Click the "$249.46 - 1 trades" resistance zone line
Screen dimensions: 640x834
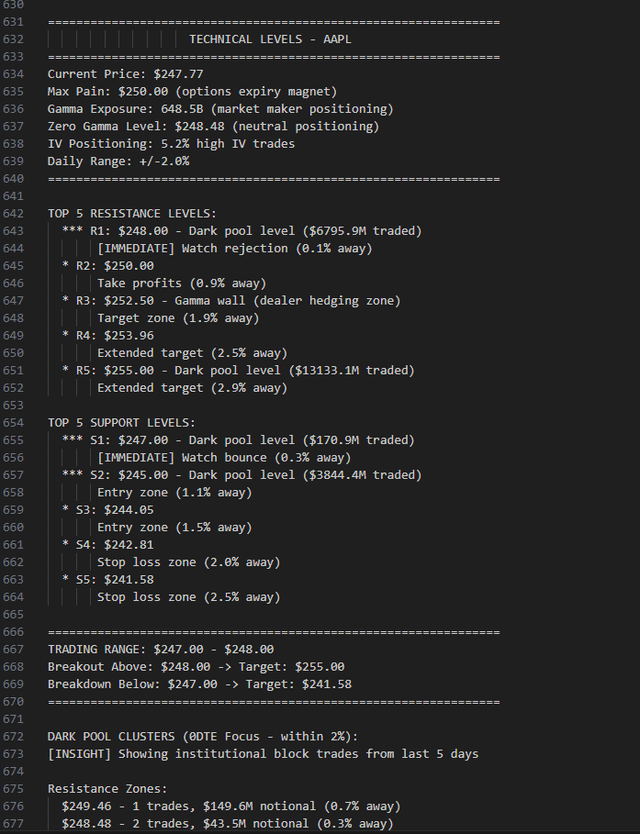pyautogui.click(x=230, y=806)
